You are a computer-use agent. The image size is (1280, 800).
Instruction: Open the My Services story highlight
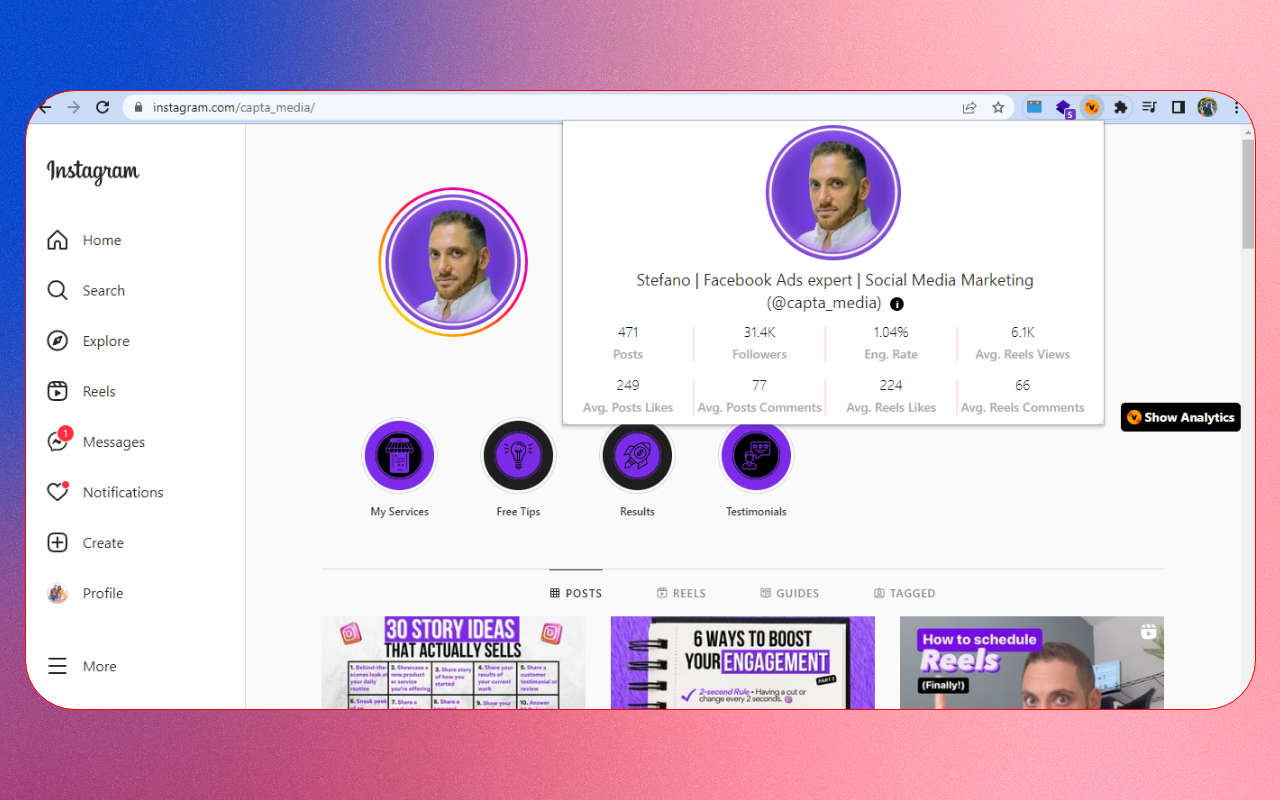[399, 456]
